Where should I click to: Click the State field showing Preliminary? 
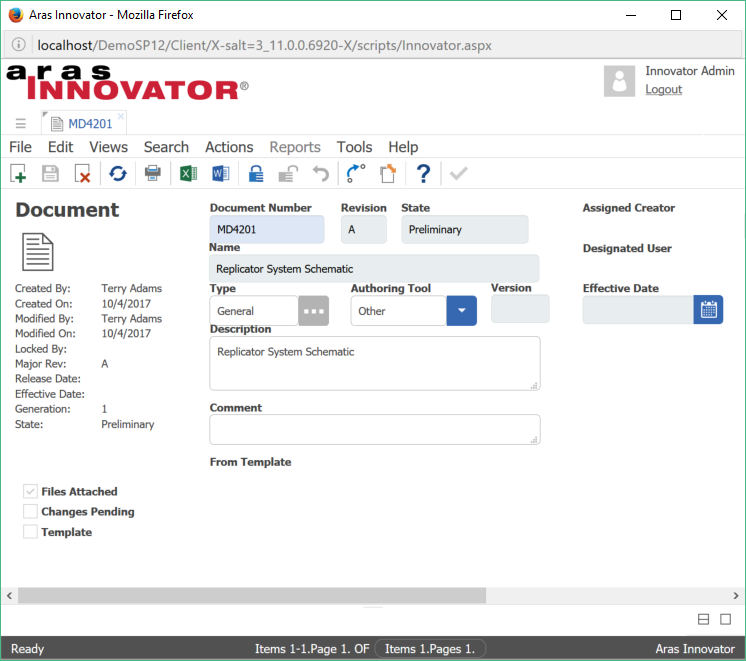(x=464, y=229)
